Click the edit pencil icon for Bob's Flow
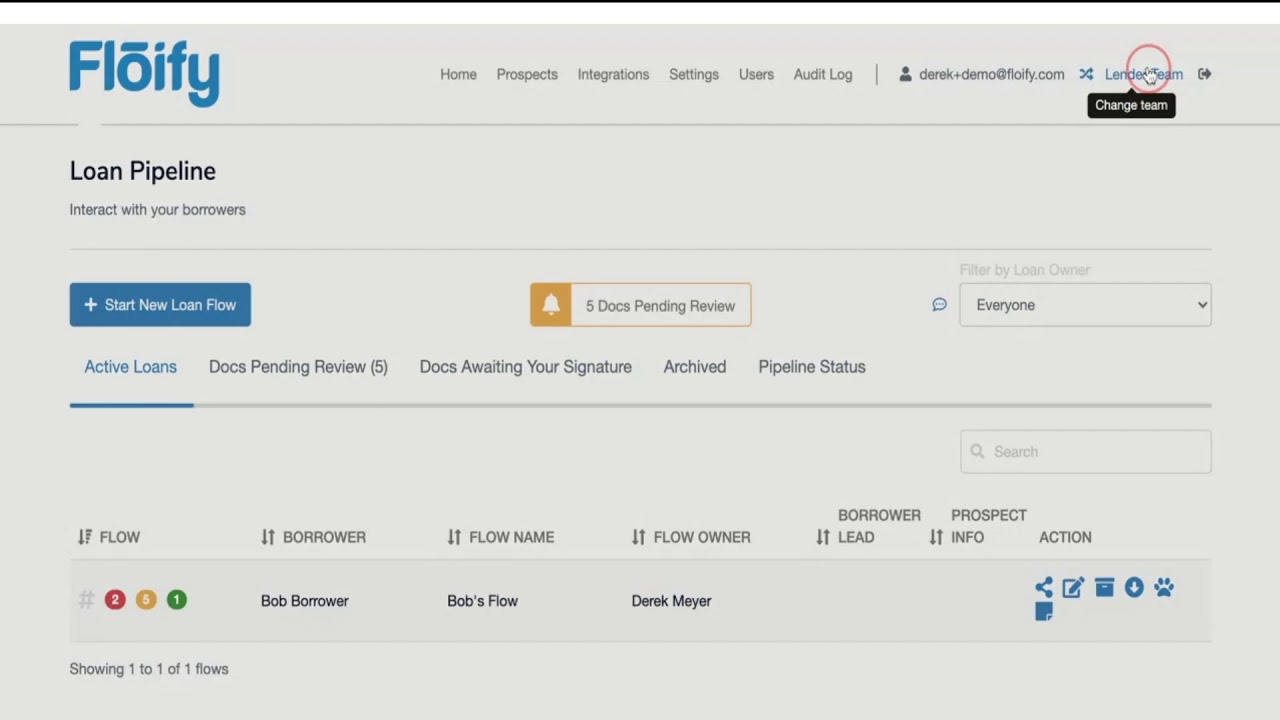This screenshot has height=720, width=1280. pyautogui.click(x=1073, y=588)
